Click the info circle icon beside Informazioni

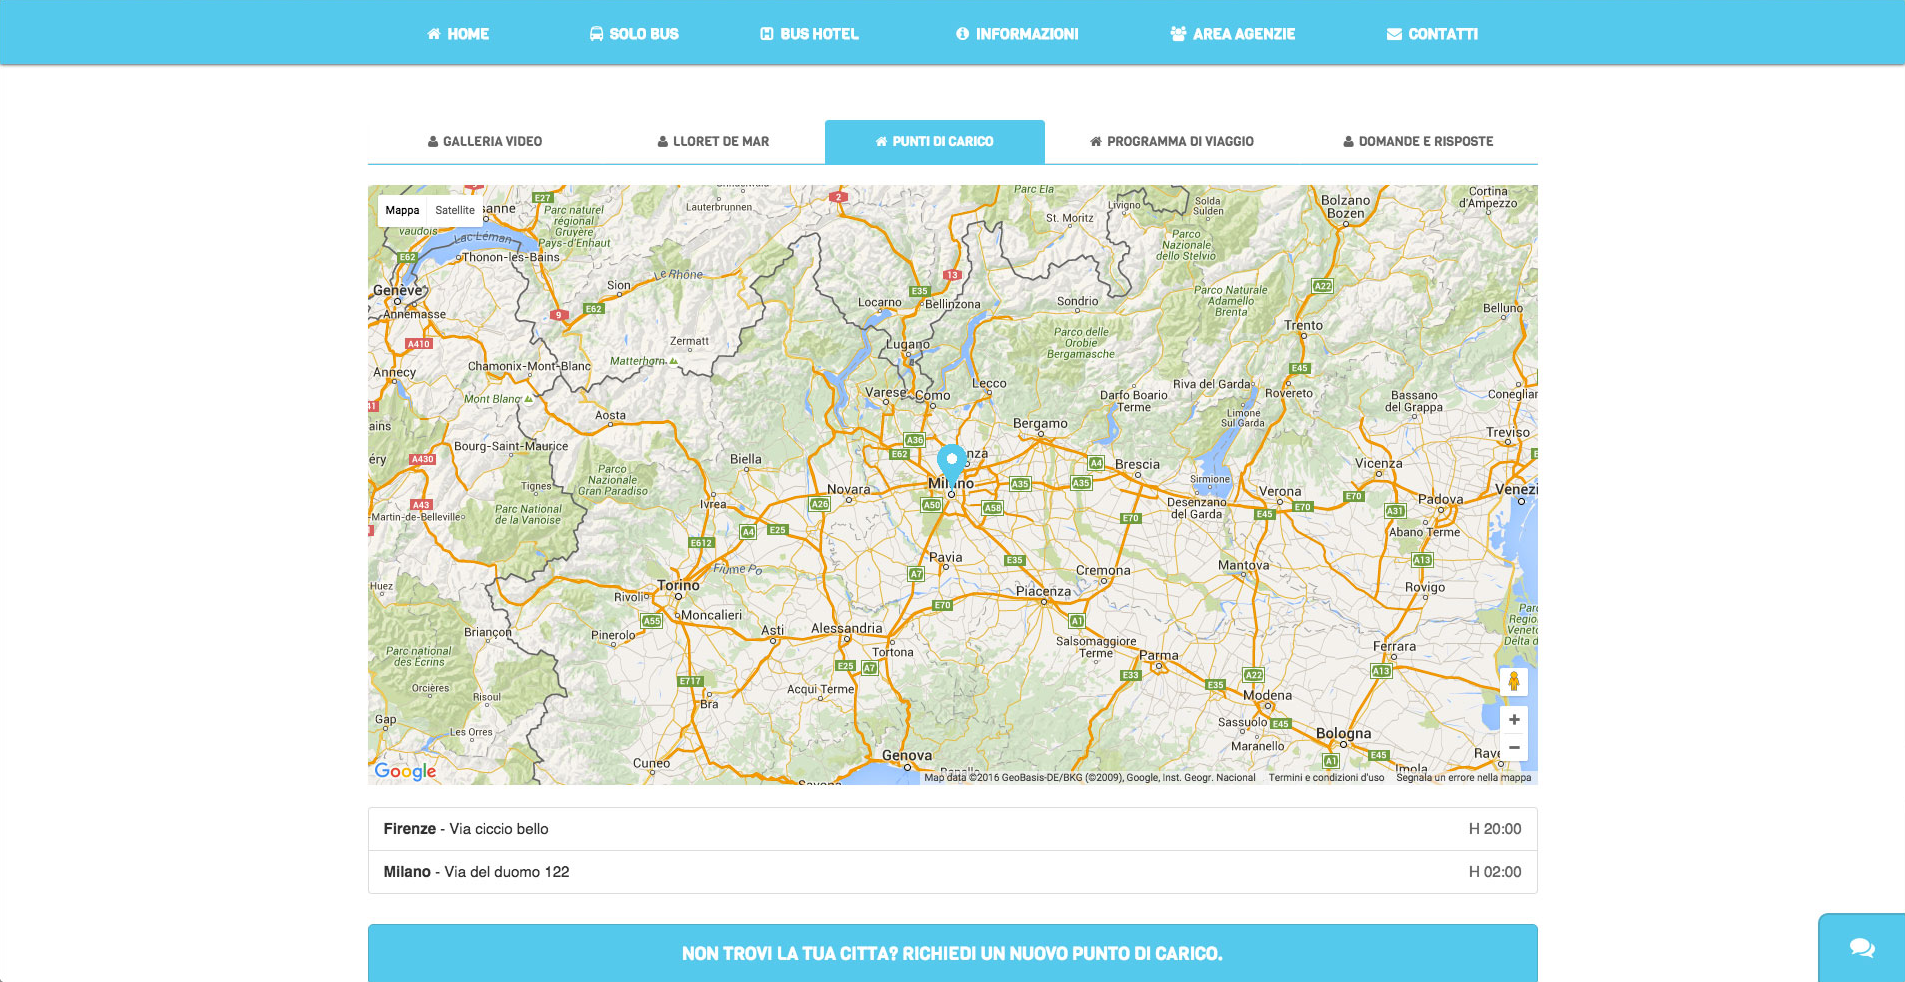coord(963,34)
